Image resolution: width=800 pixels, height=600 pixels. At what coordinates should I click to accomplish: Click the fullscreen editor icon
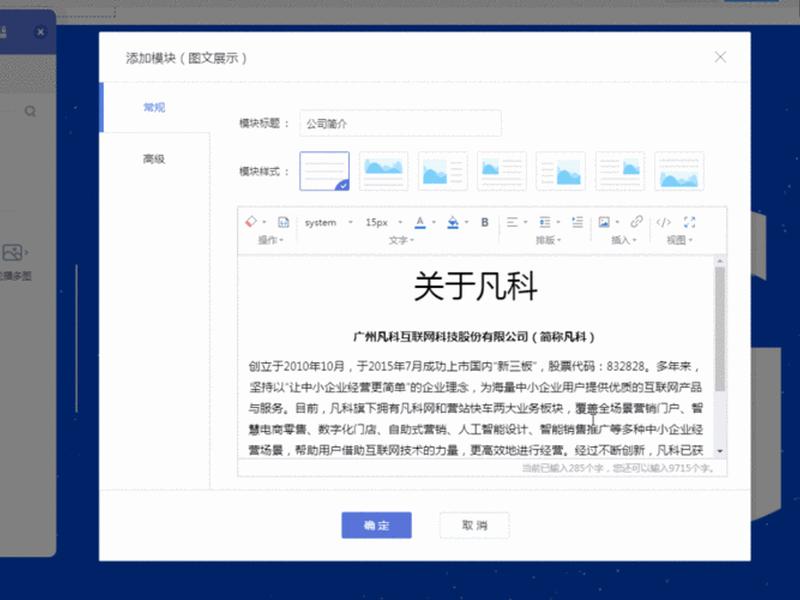pos(689,222)
